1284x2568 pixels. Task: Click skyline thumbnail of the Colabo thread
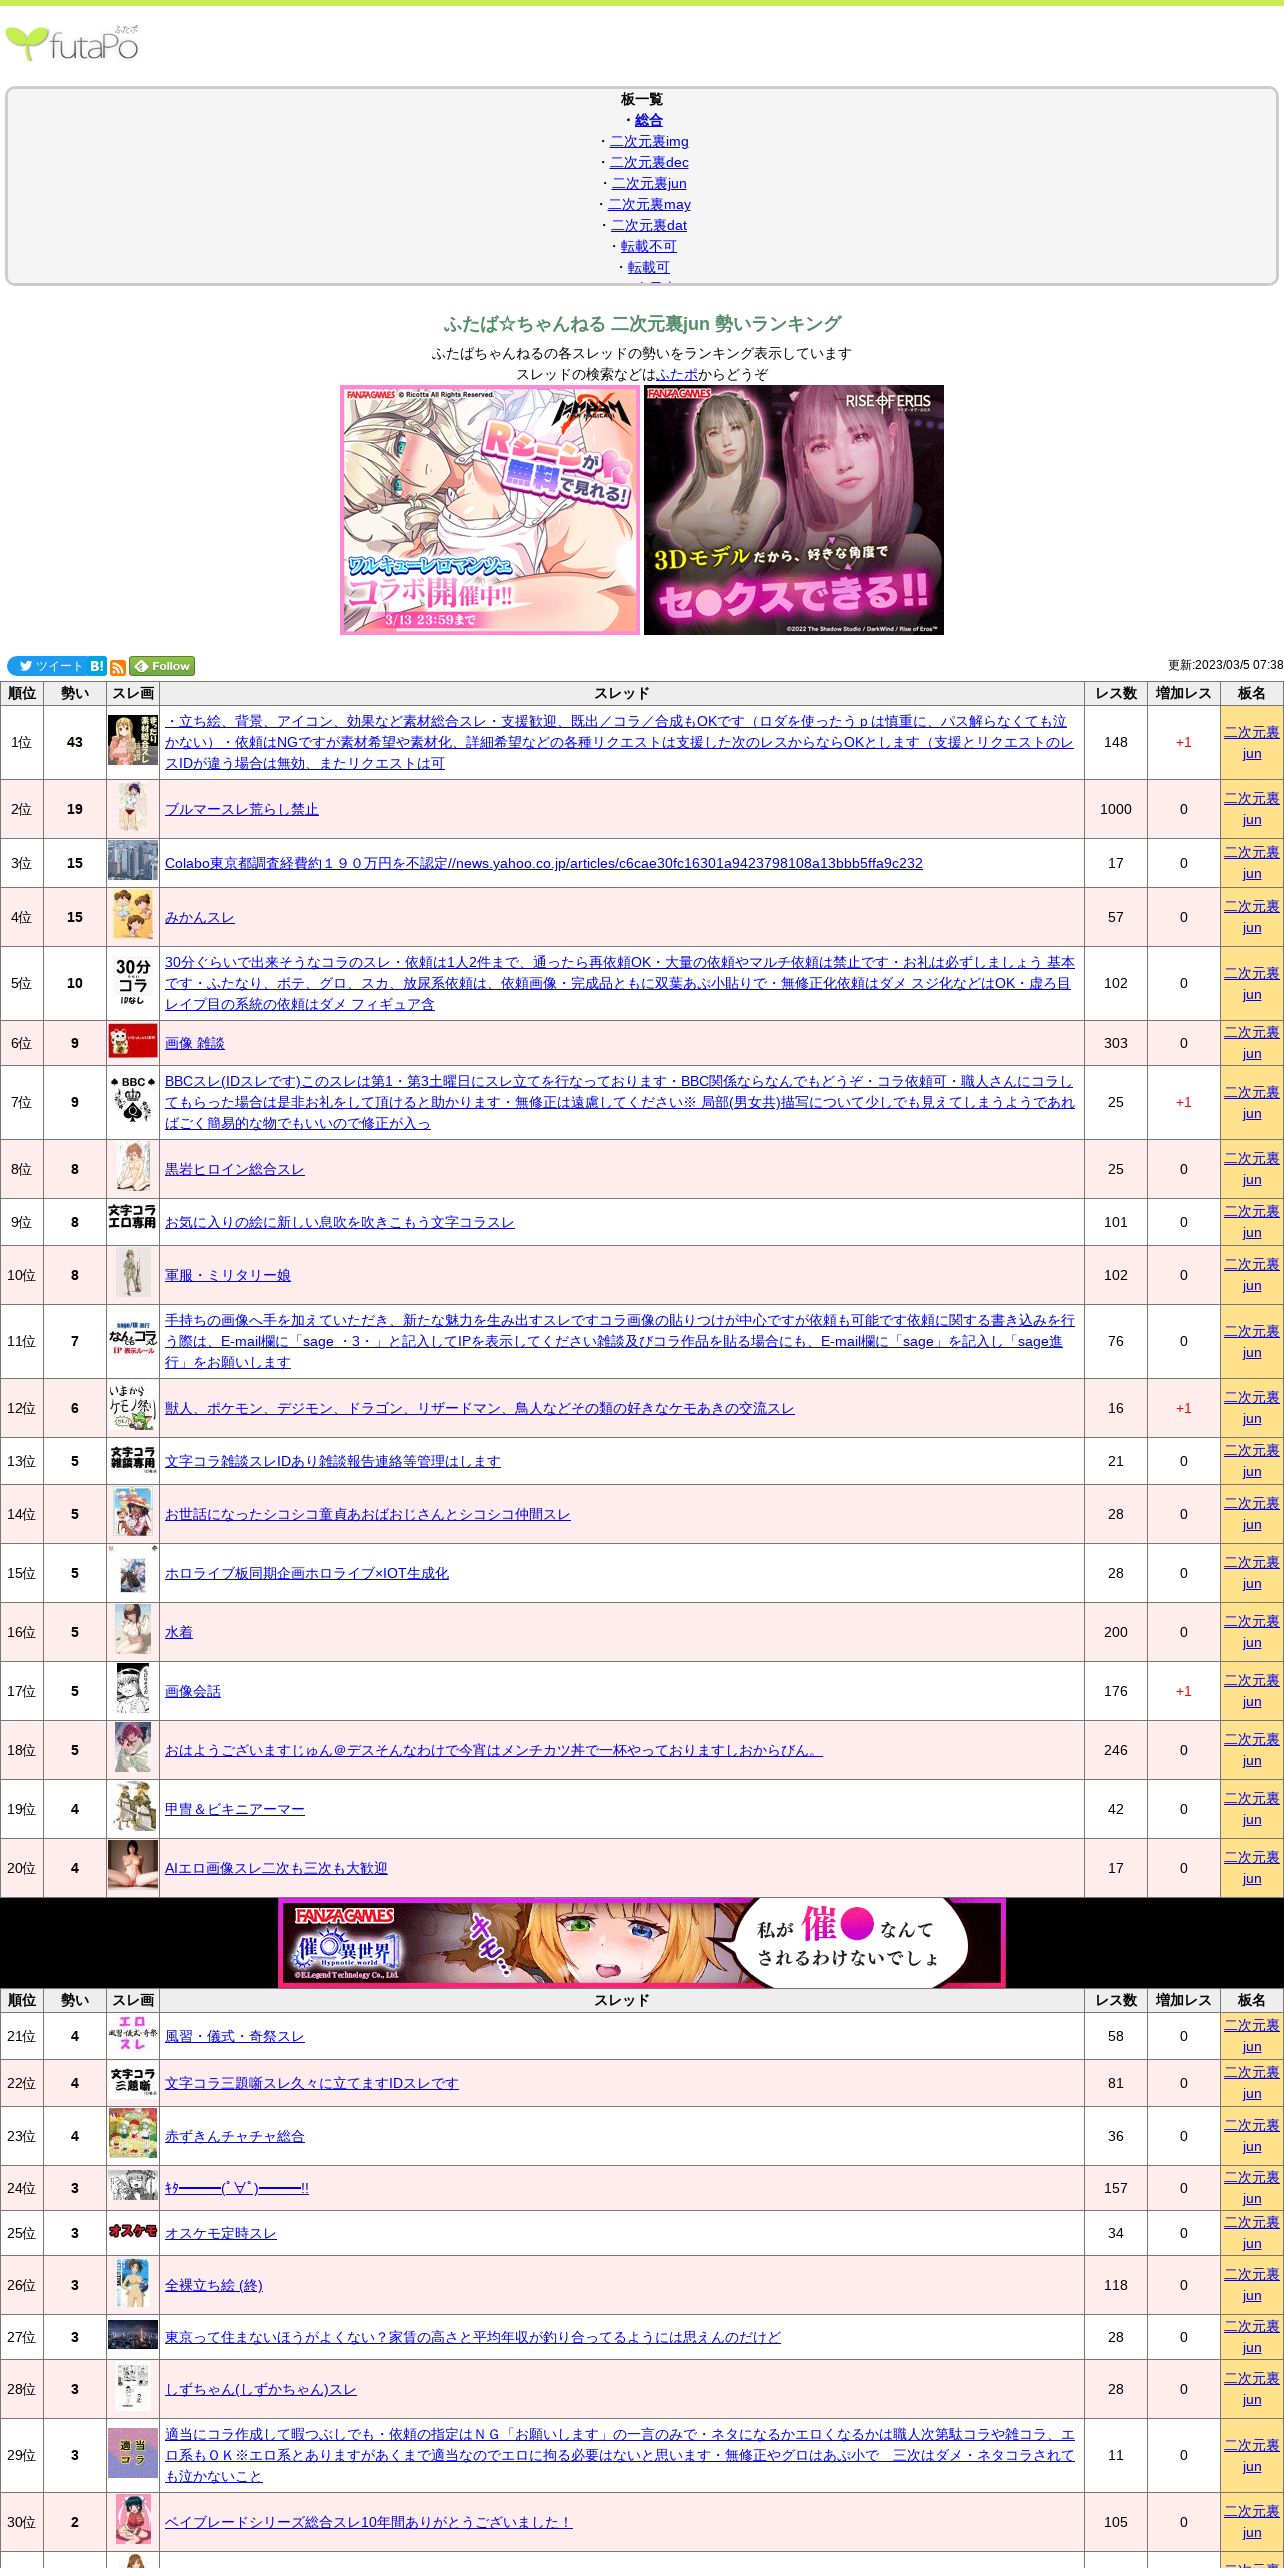pos(133,862)
